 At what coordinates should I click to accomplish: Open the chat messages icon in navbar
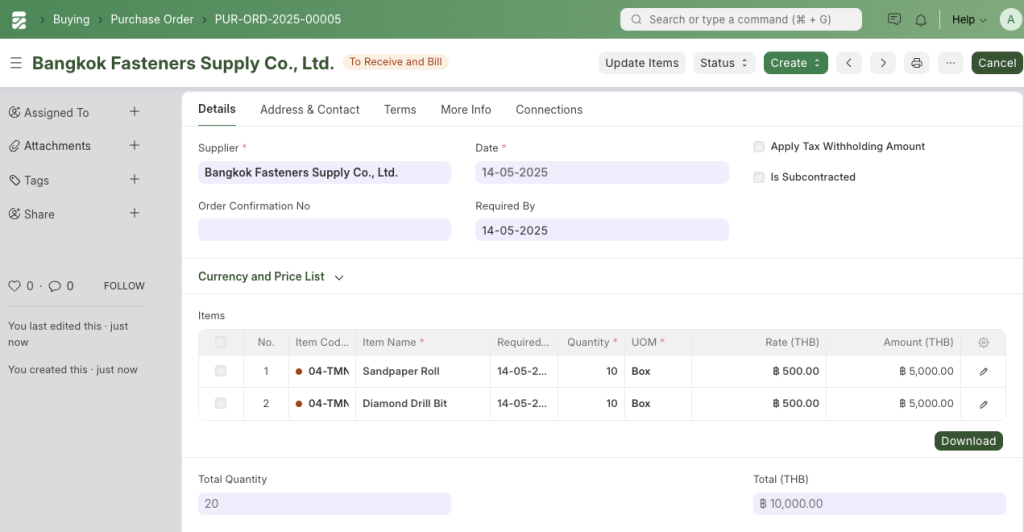click(x=894, y=20)
